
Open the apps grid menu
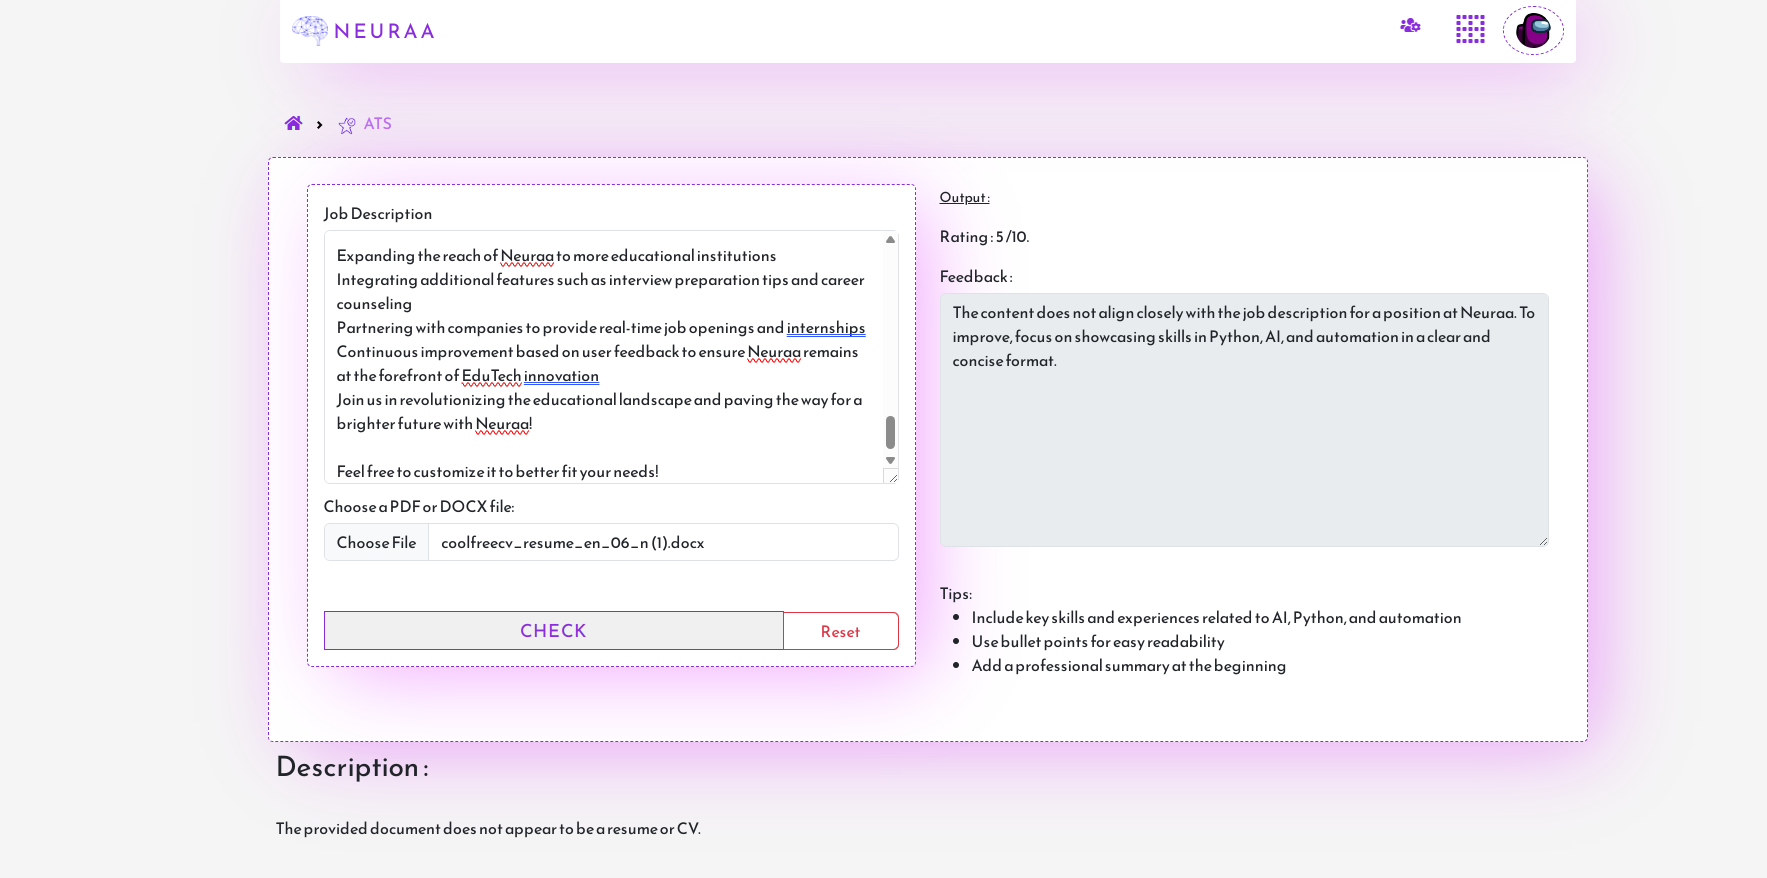pos(1470,29)
